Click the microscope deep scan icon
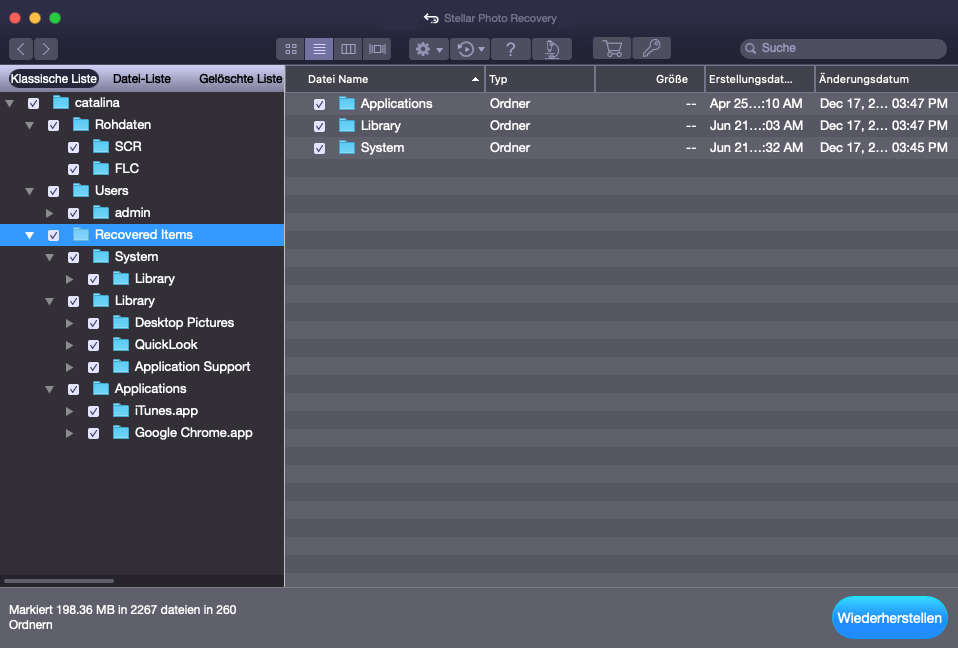The height and width of the screenshot is (648, 958). point(551,48)
